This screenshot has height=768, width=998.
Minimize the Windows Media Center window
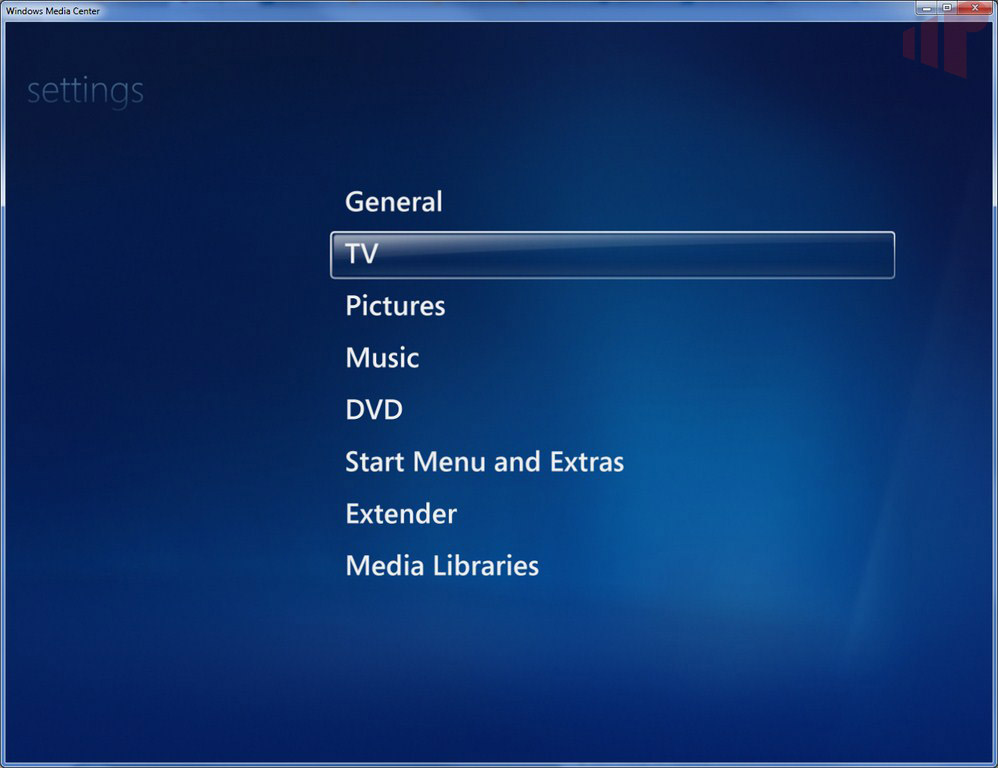click(927, 8)
